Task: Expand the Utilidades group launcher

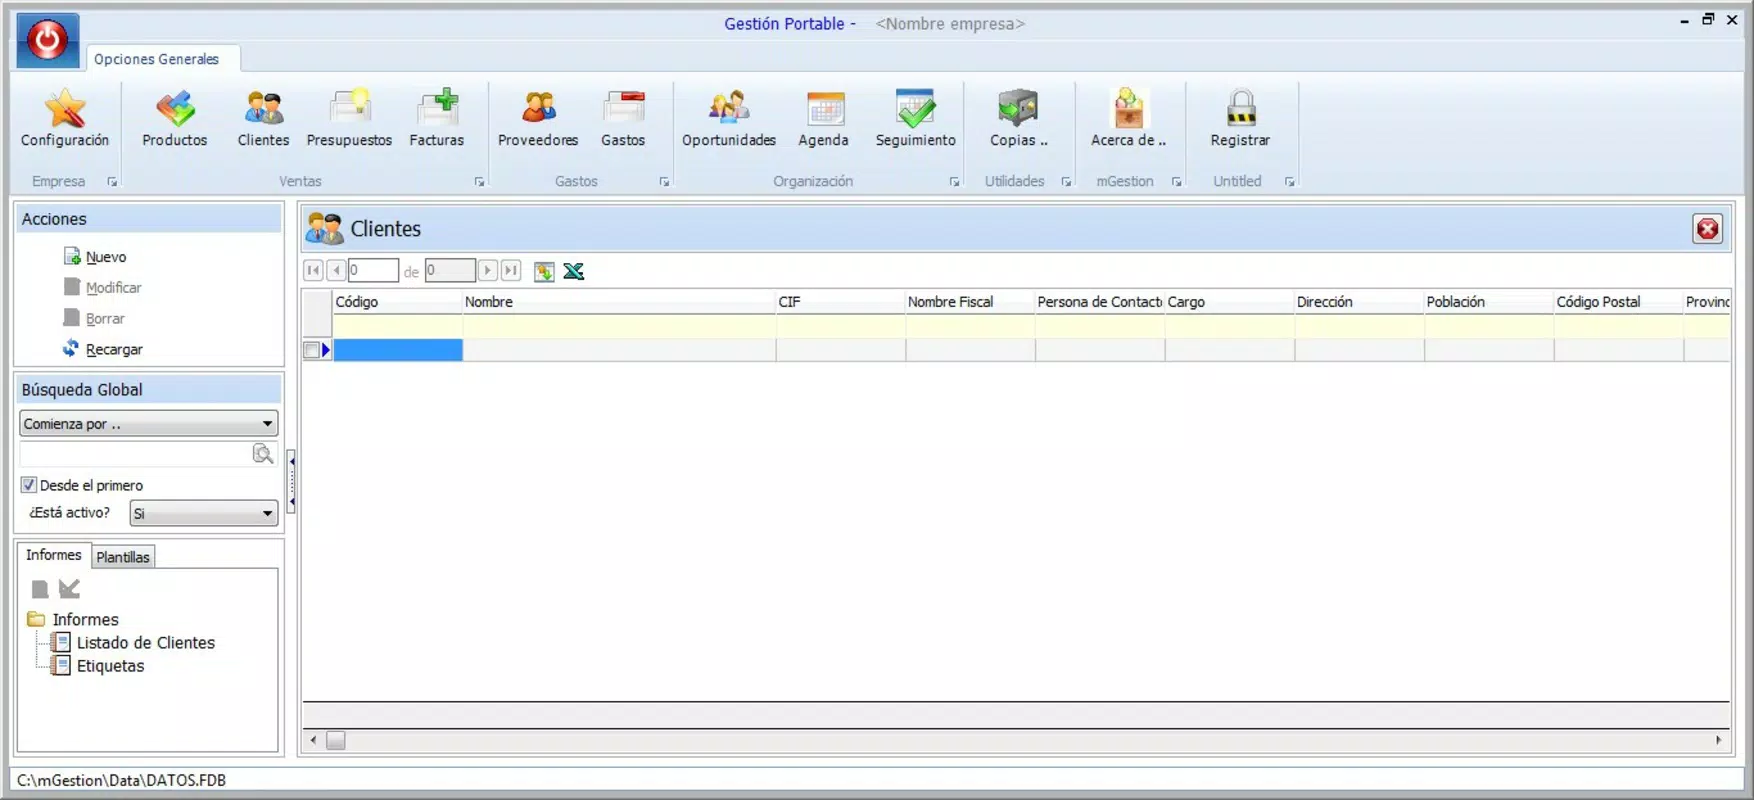Action: [x=1066, y=182]
